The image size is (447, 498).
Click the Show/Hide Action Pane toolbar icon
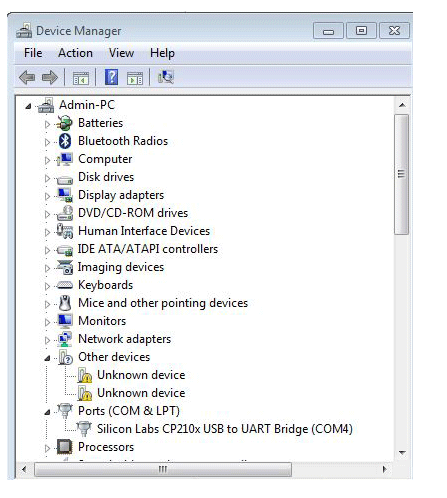135,78
